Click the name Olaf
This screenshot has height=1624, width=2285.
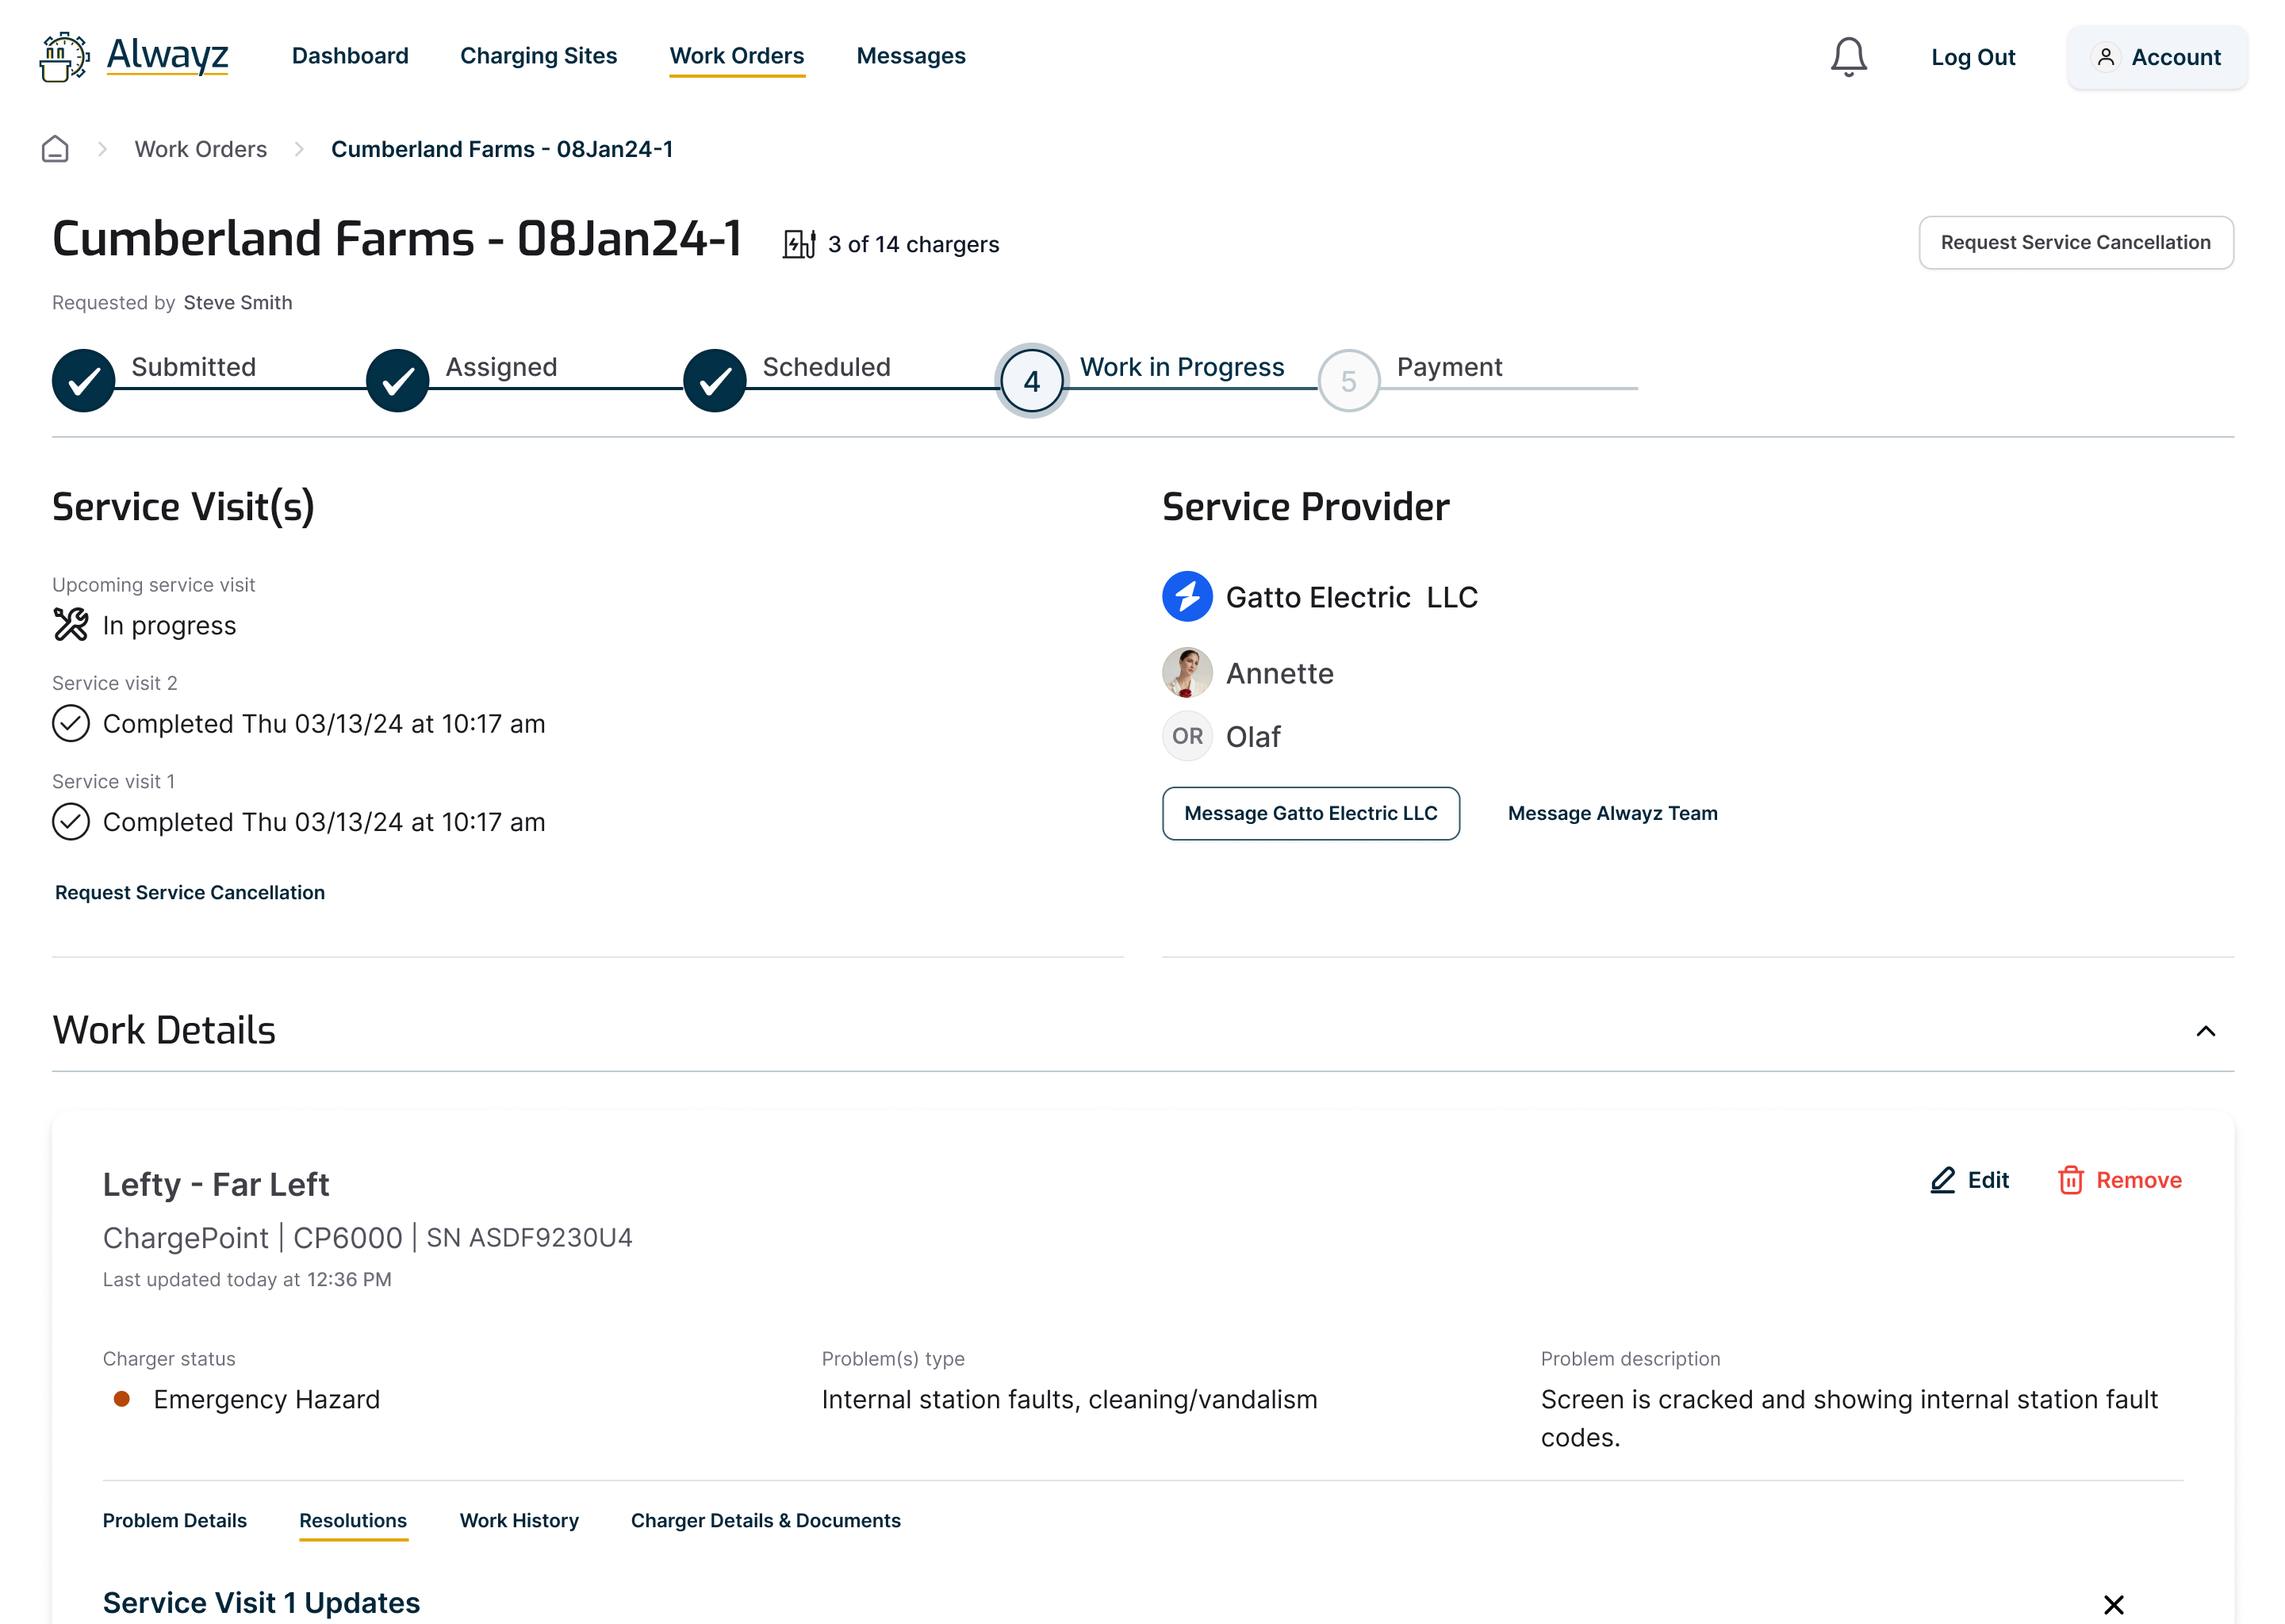1253,736
